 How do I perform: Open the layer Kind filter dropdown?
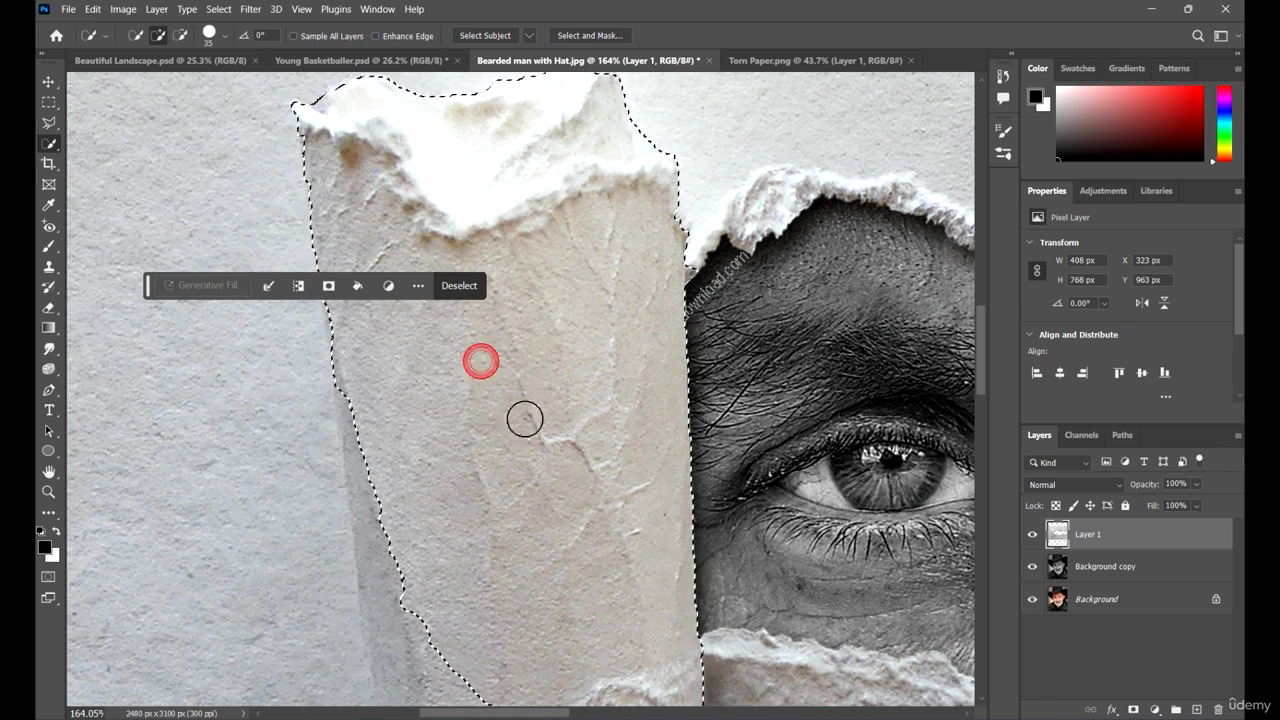click(1059, 463)
